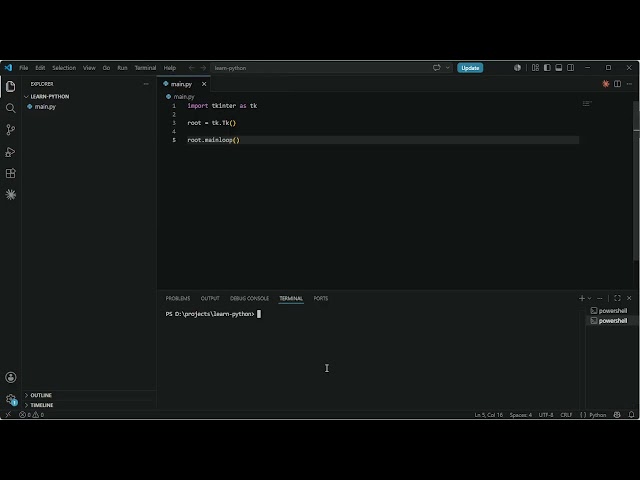Click the Update button
The image size is (640, 480).
[x=470, y=68]
